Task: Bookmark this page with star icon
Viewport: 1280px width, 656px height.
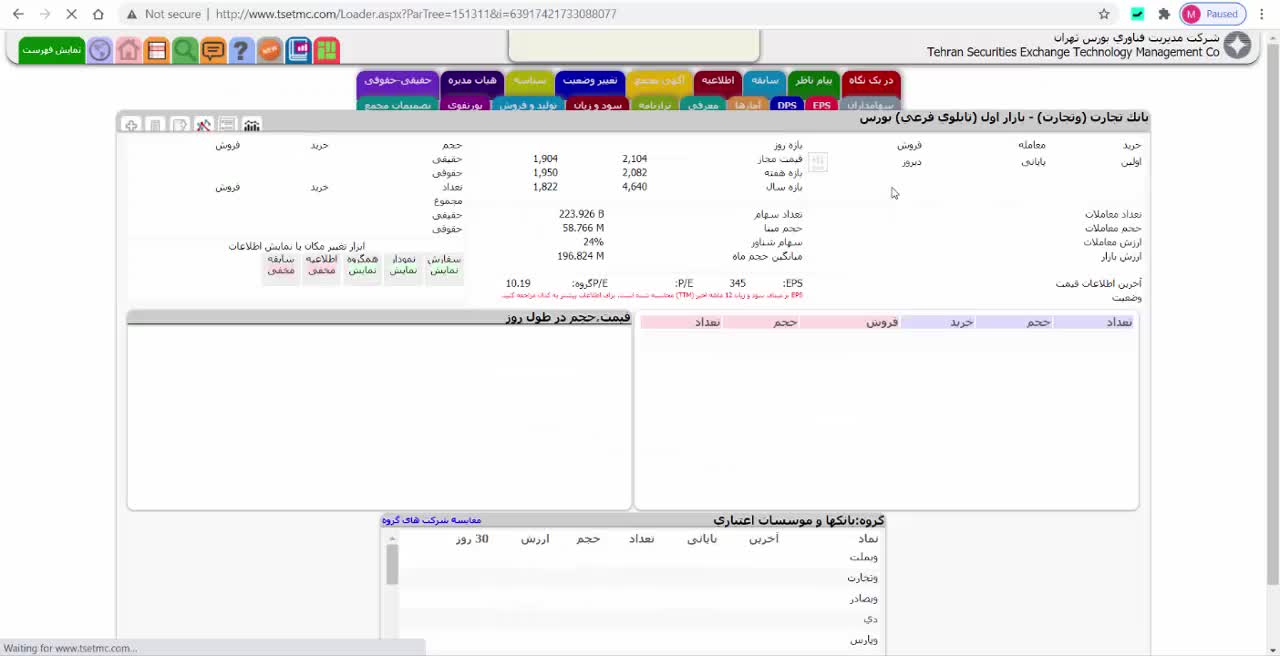Action: (x=1104, y=14)
